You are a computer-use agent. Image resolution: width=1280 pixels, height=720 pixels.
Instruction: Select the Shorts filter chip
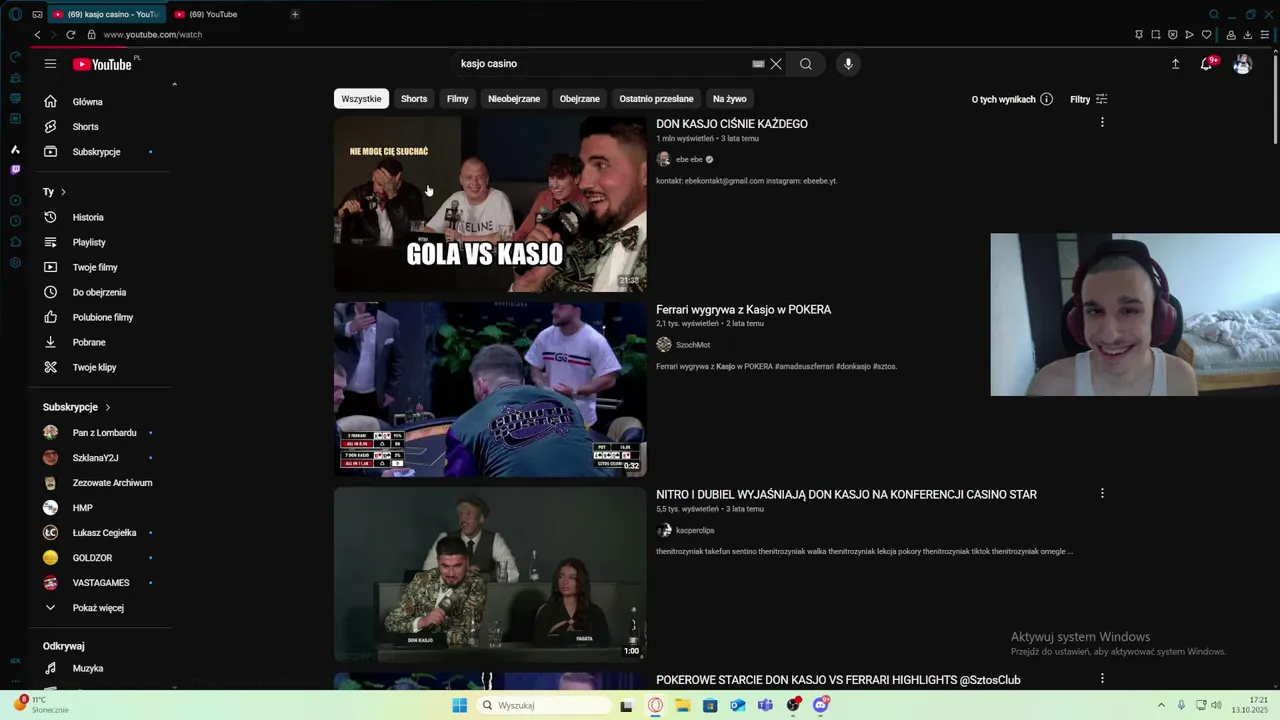click(x=414, y=99)
